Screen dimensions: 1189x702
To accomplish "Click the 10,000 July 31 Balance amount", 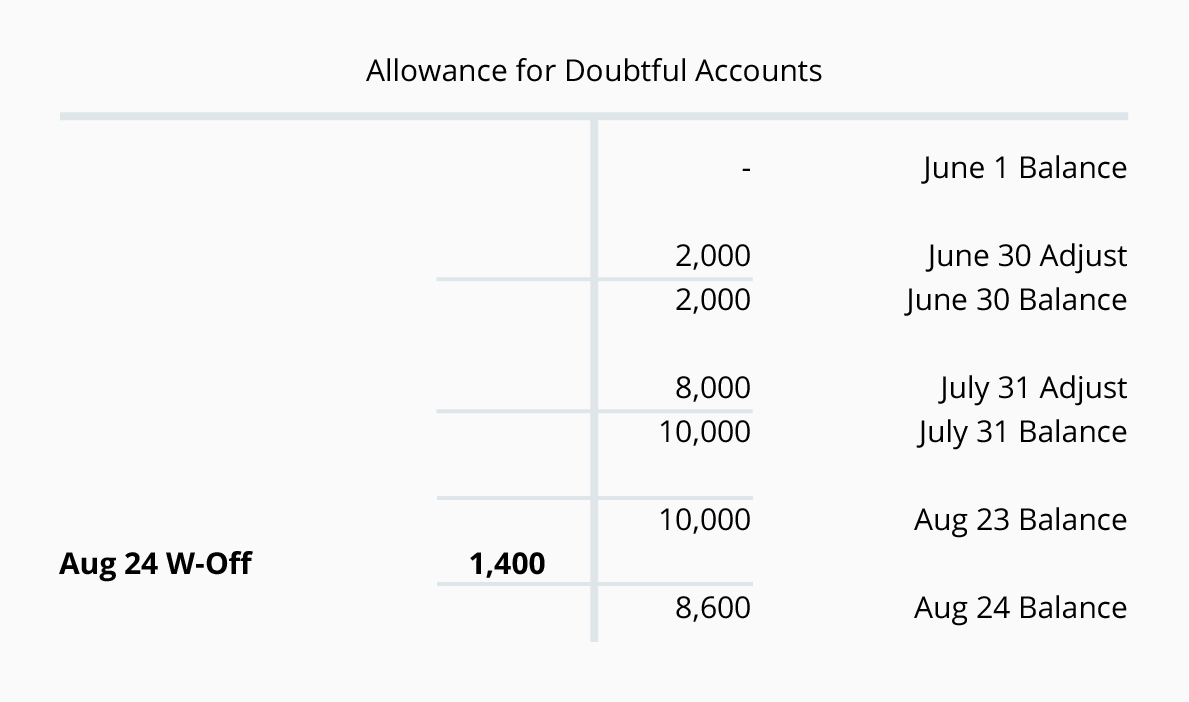I will [x=705, y=432].
